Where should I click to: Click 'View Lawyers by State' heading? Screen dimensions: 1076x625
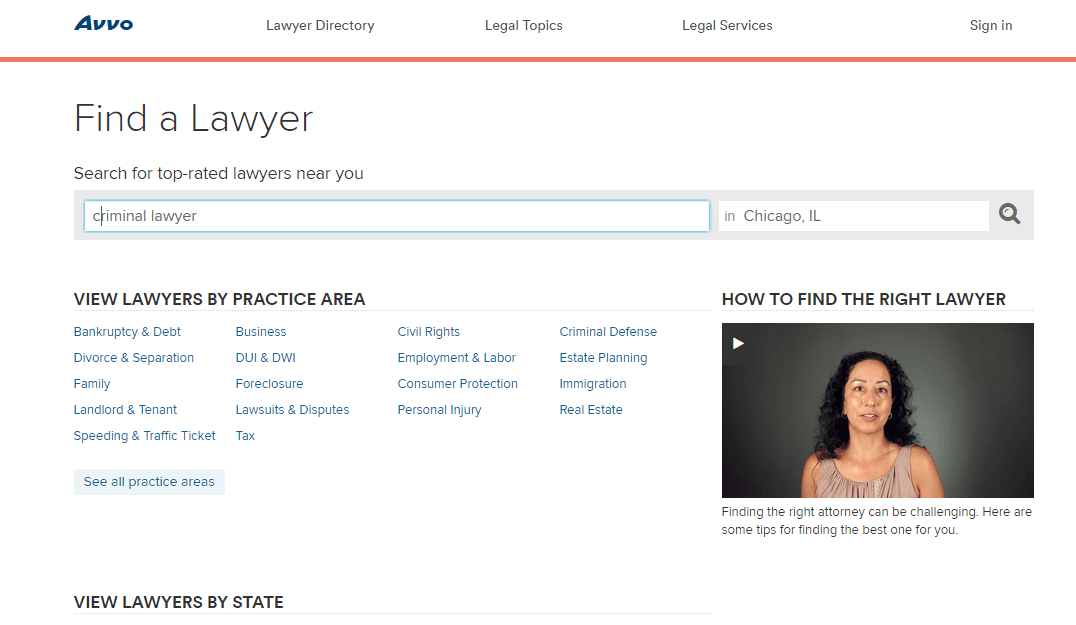(178, 602)
